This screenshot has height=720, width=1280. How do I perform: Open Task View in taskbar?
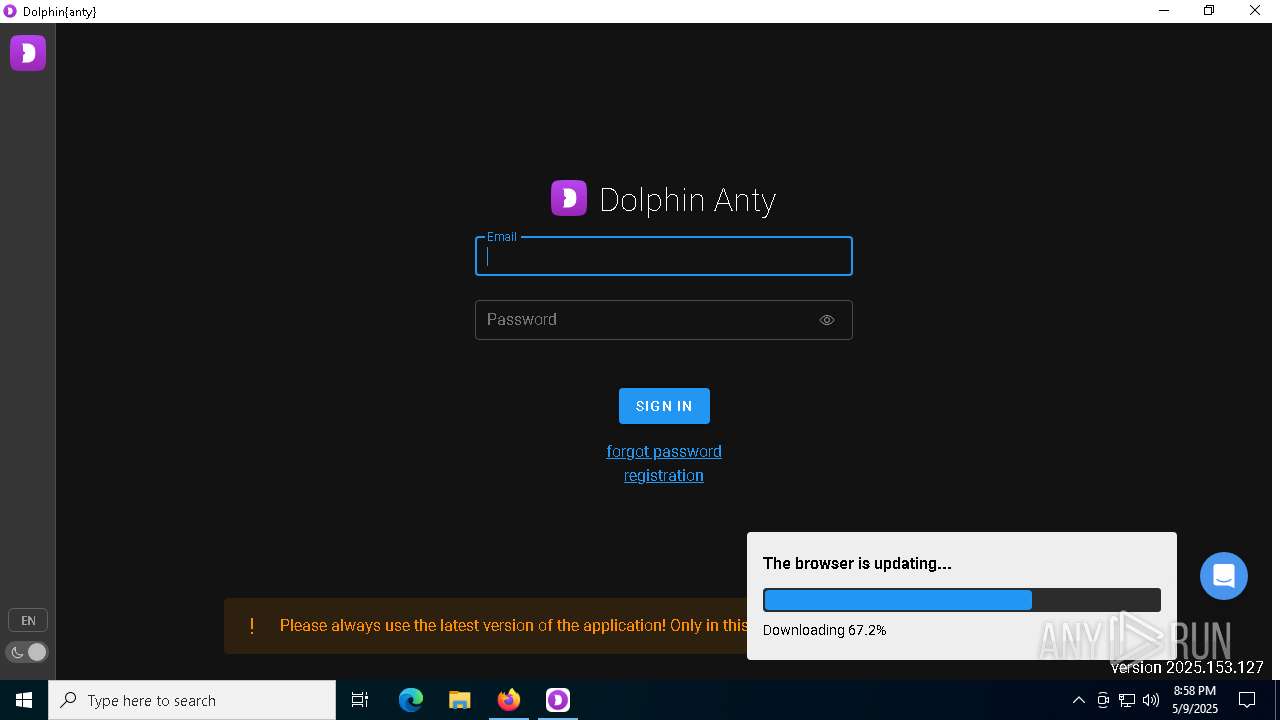pyautogui.click(x=360, y=700)
